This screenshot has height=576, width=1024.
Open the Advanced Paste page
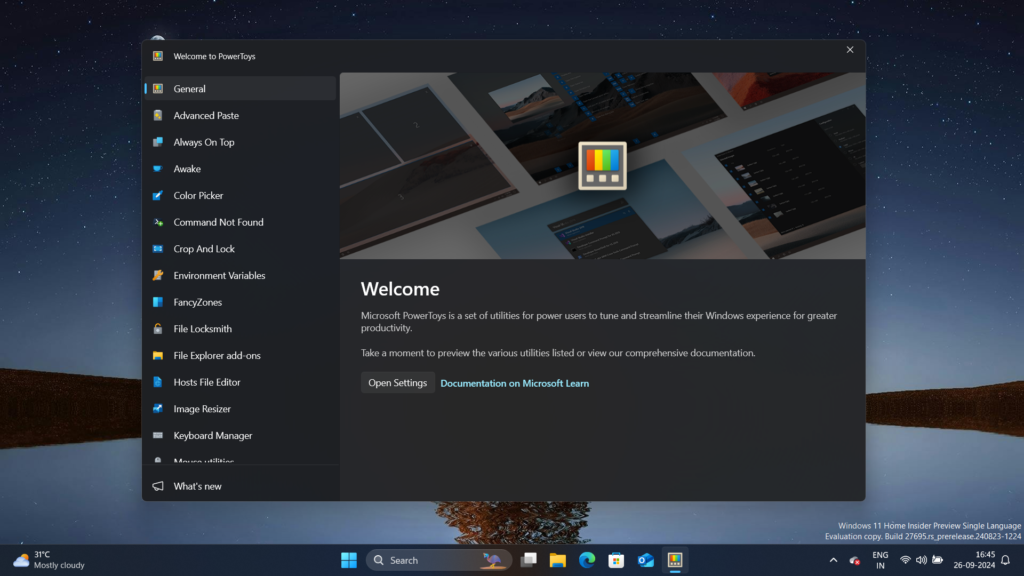240,115
